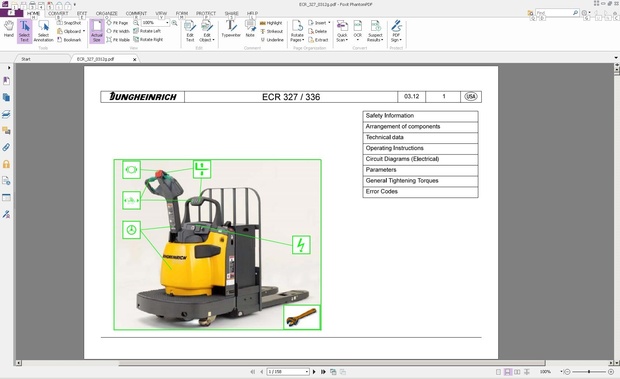Switch to the SHARE ribbon tab
This screenshot has height=379, width=620.
point(231,13)
